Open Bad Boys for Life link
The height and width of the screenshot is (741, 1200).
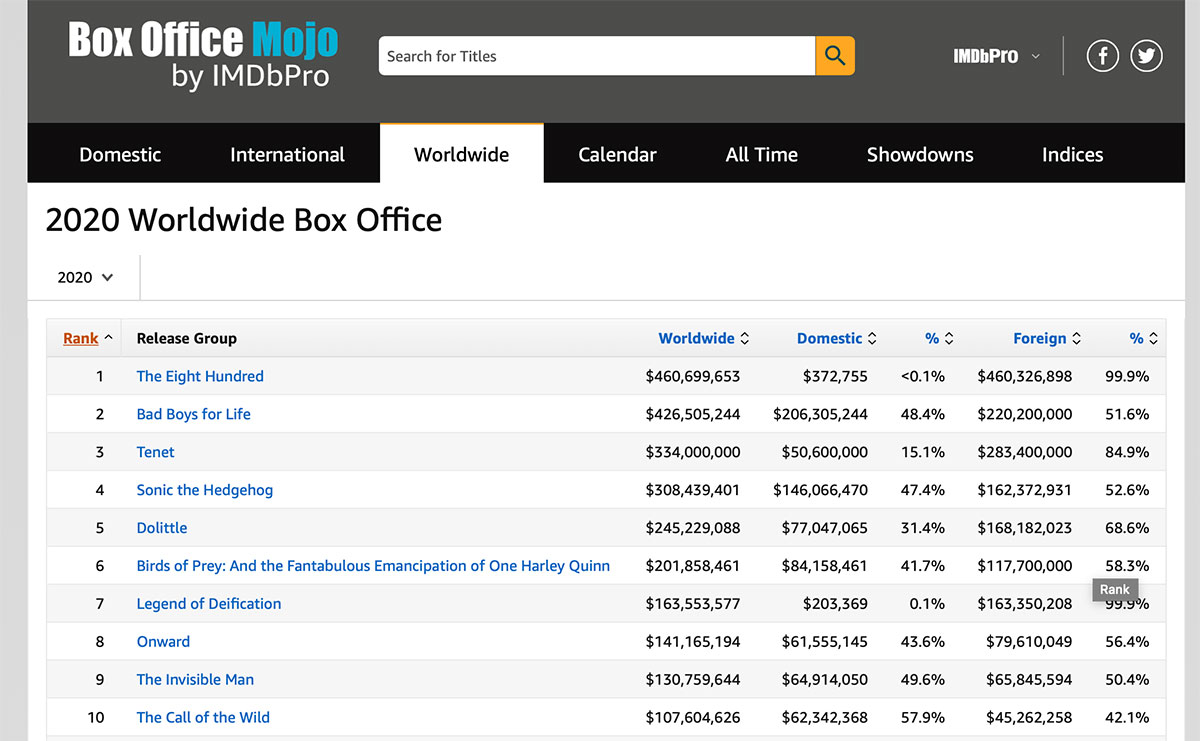pyautogui.click(x=194, y=414)
